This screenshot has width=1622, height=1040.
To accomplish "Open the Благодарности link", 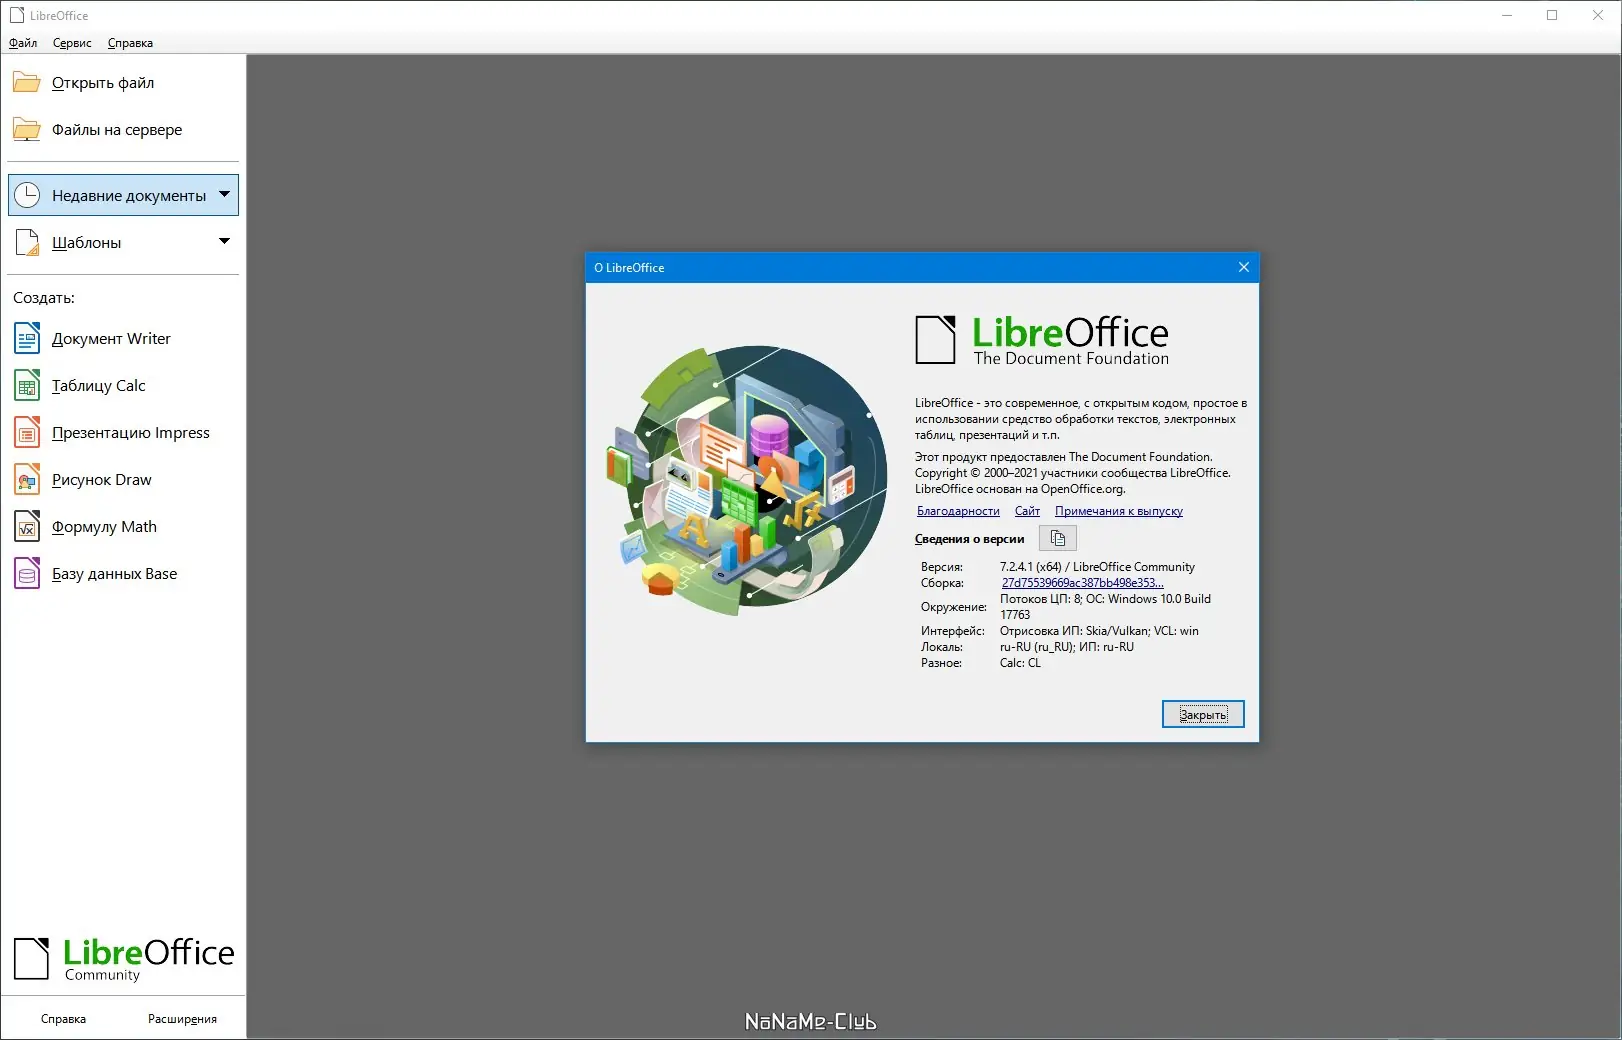I will (958, 511).
